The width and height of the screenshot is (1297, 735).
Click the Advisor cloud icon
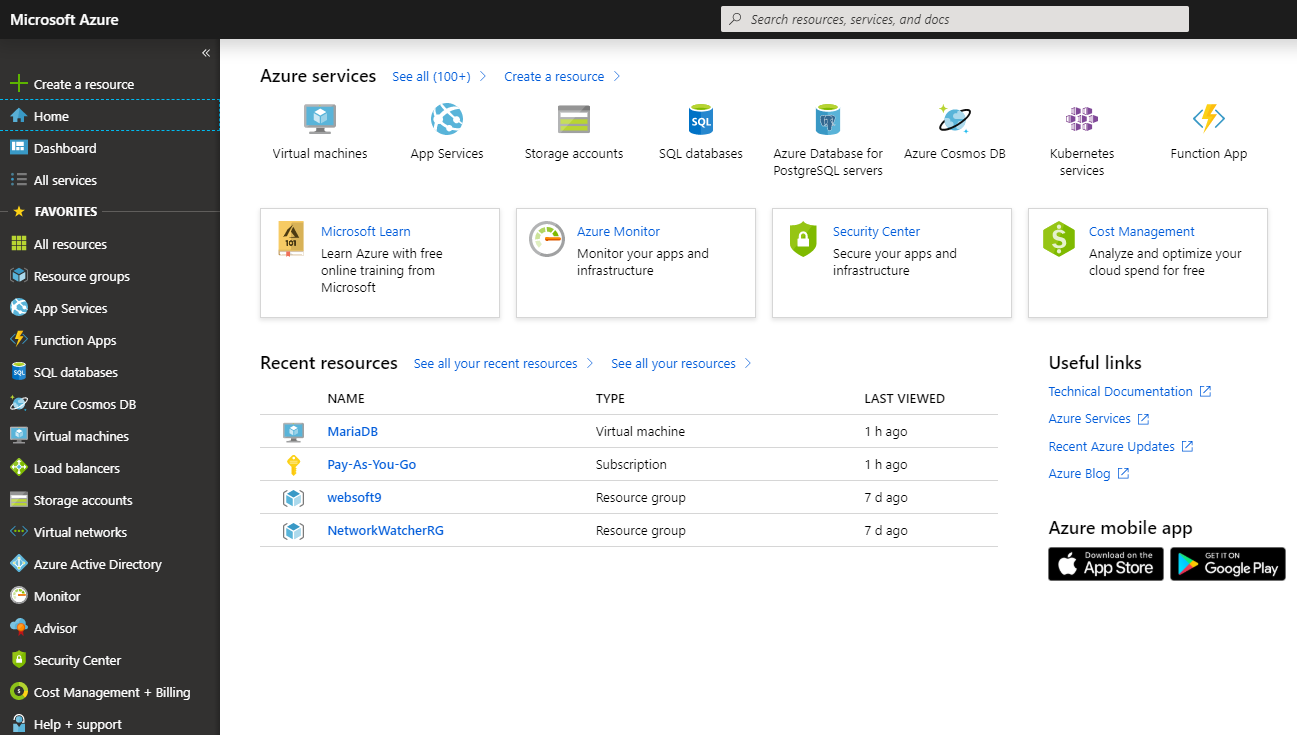click(18, 628)
